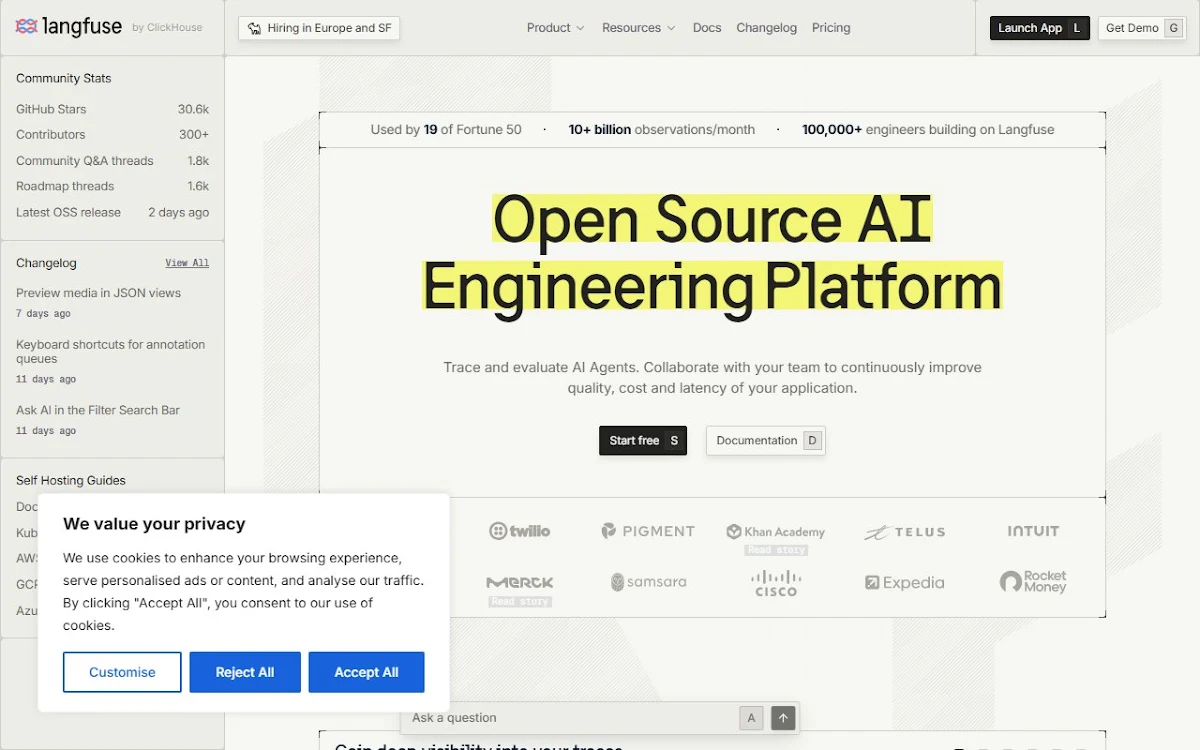
Task: Click Customise in cookie banner
Action: point(122,672)
